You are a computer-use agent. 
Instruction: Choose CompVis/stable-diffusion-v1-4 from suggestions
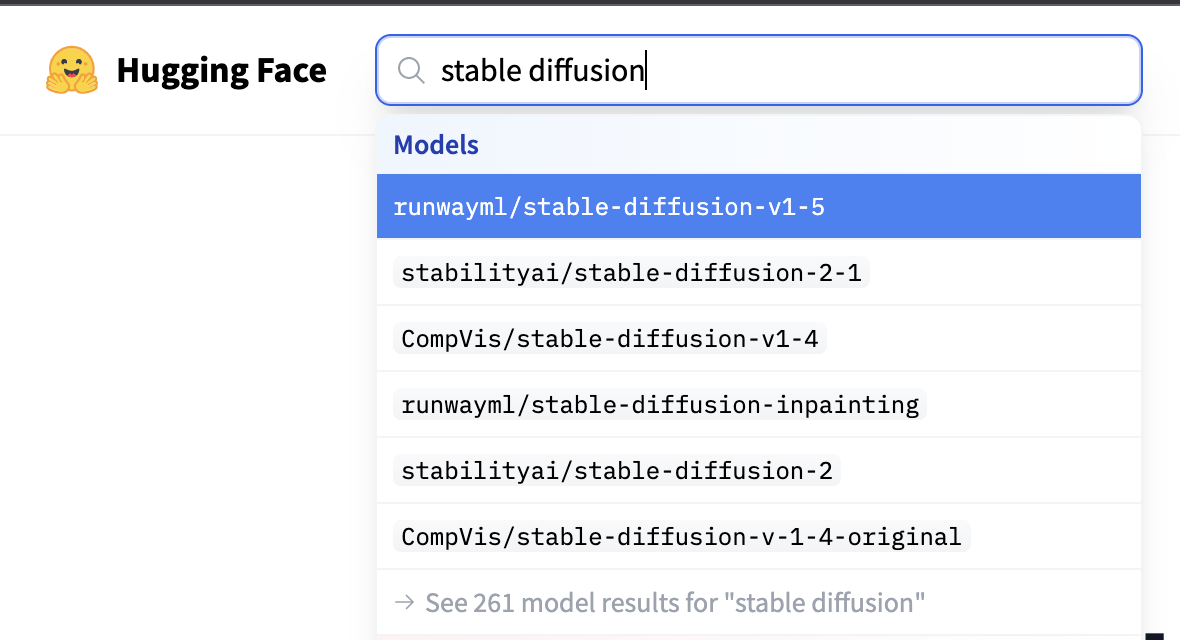click(x=609, y=339)
